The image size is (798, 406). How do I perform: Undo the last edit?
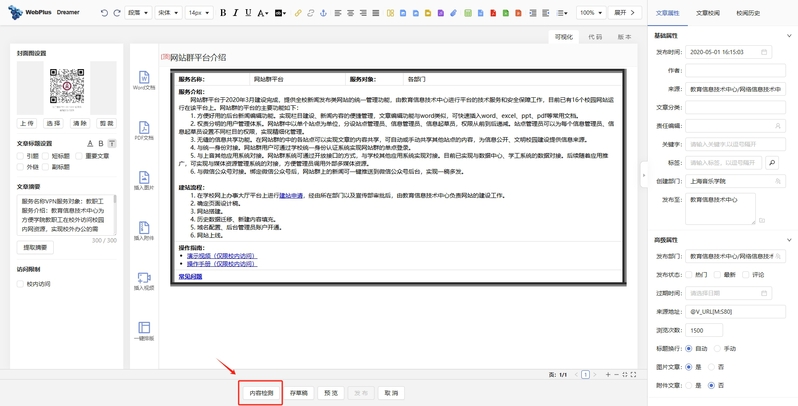[x=104, y=13]
